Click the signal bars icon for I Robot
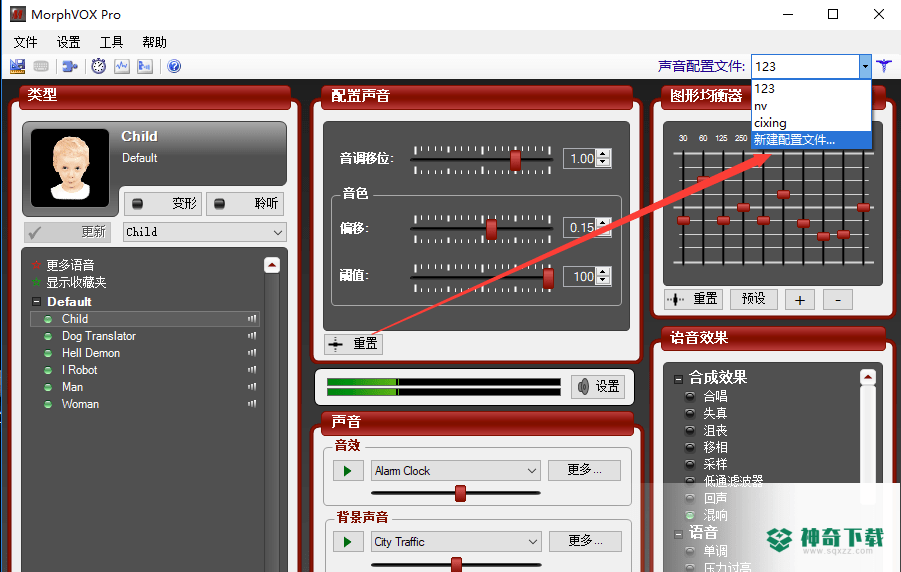901x572 pixels. click(252, 370)
